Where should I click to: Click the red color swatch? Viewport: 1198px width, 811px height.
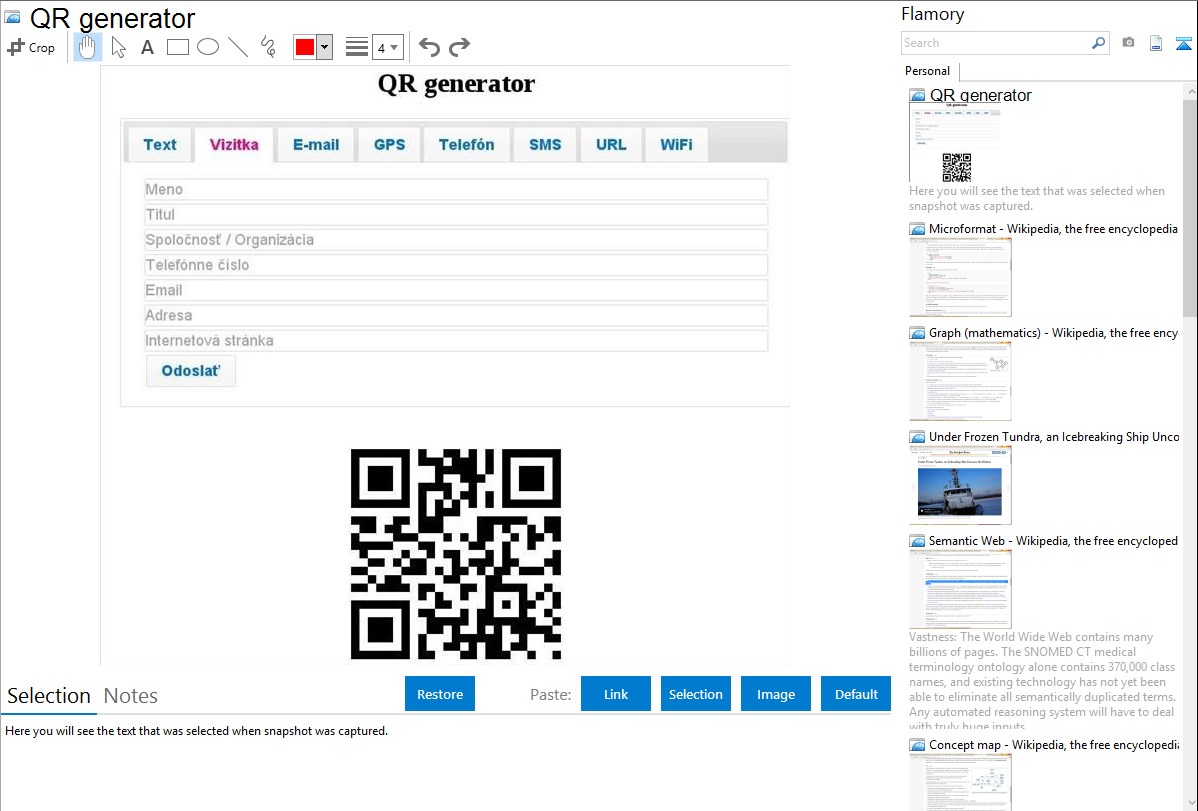point(305,47)
